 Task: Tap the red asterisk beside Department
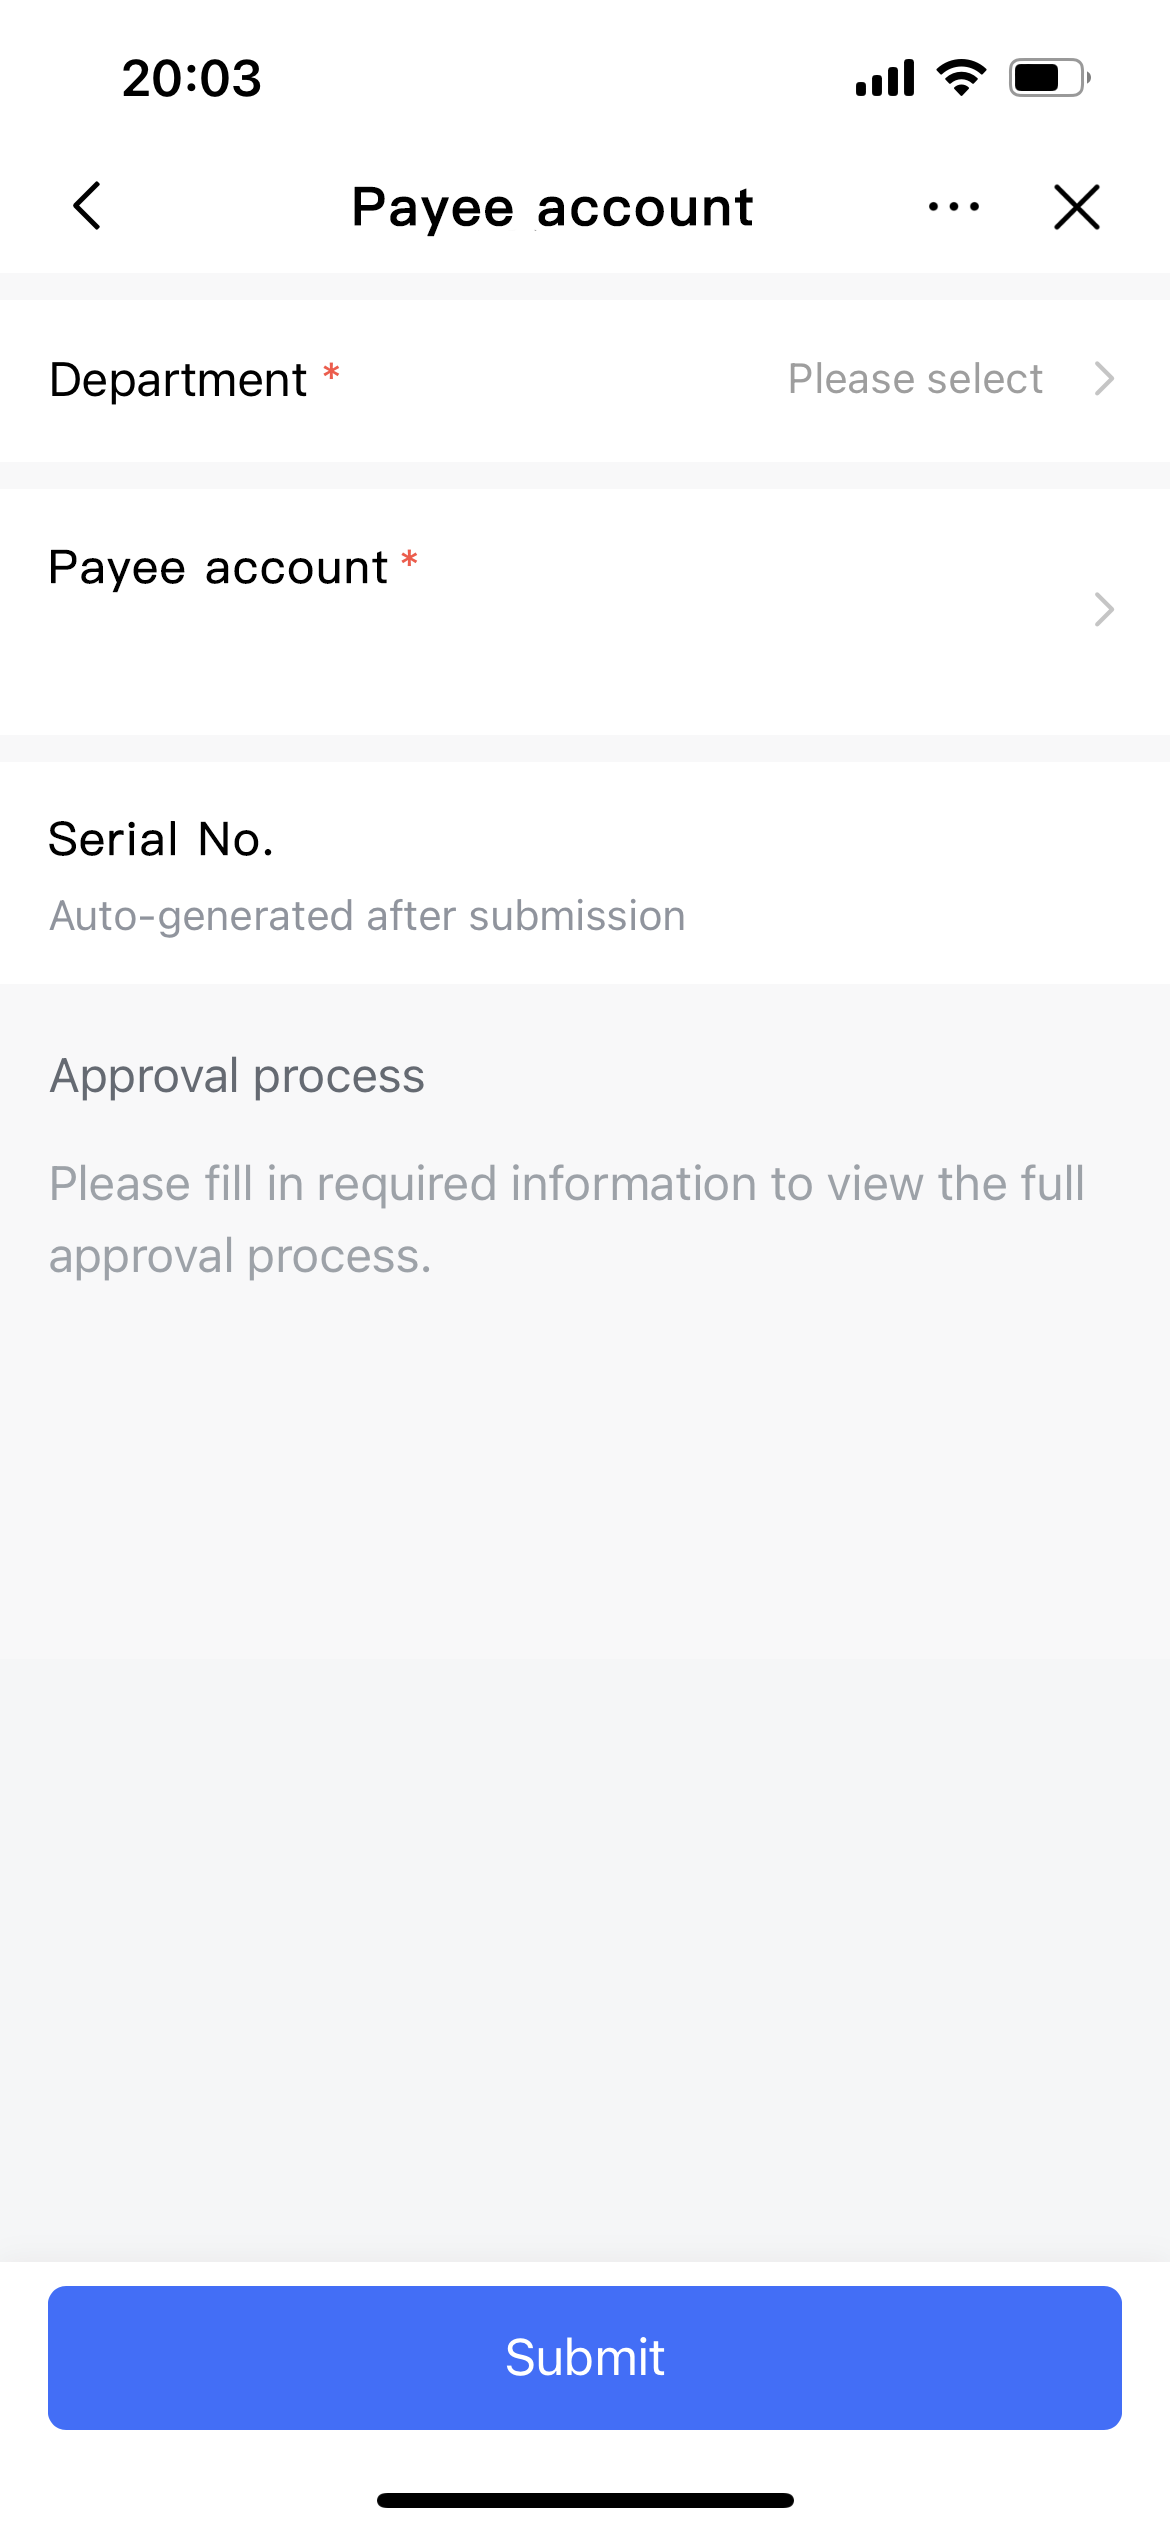coord(332,371)
